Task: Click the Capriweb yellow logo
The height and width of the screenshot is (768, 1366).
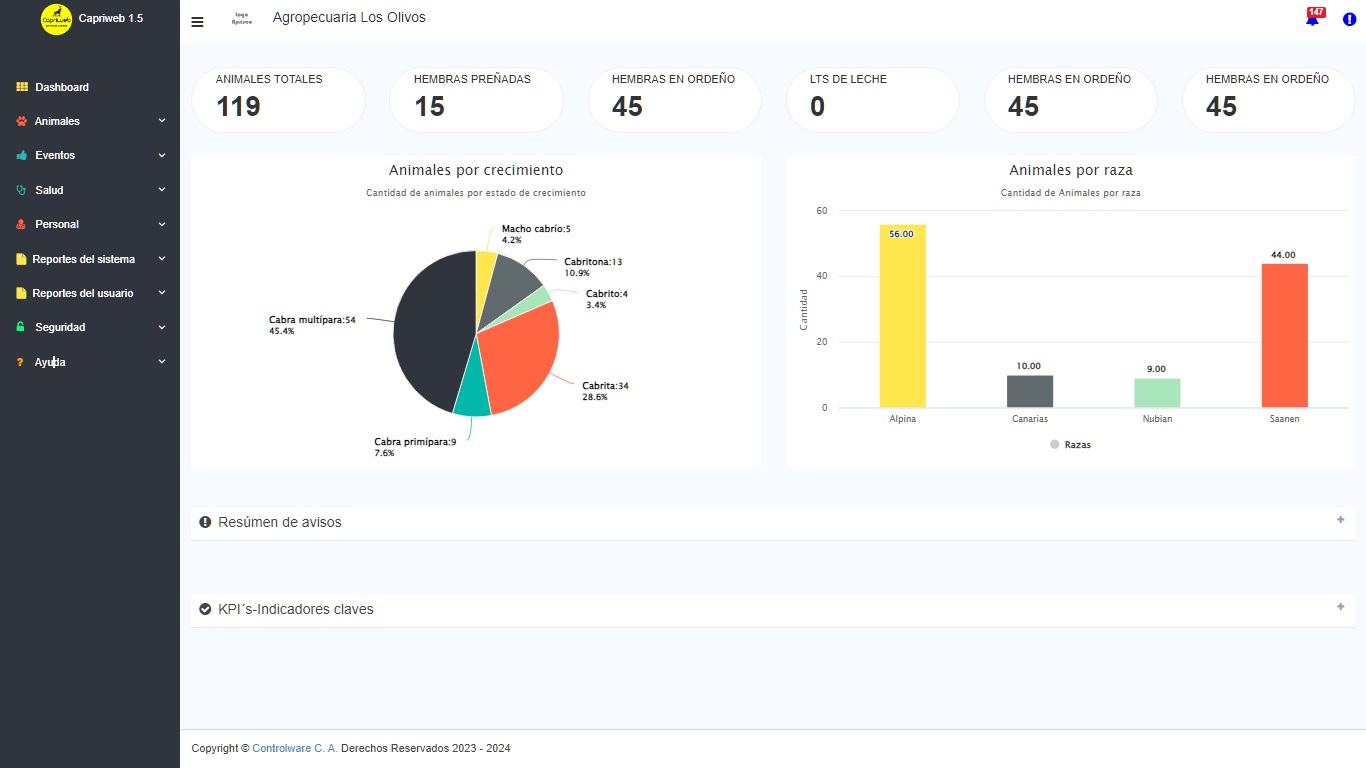Action: pyautogui.click(x=56, y=19)
